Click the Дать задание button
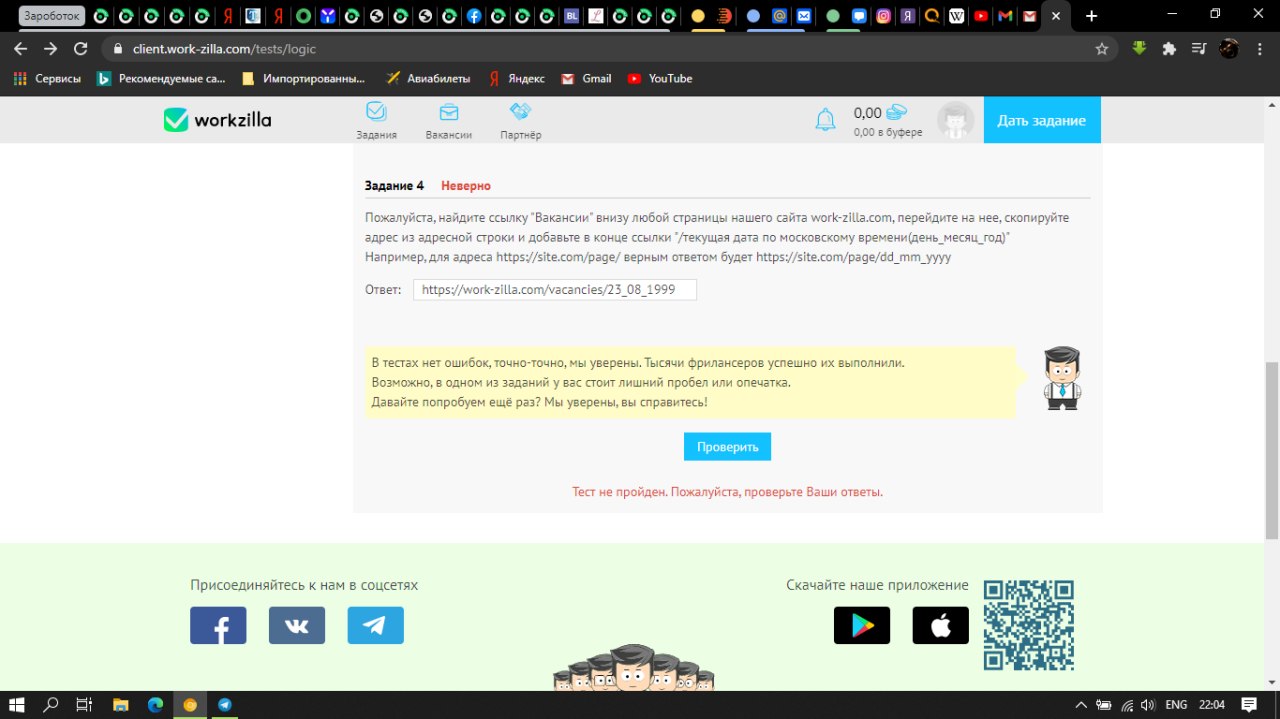 pyautogui.click(x=1042, y=120)
